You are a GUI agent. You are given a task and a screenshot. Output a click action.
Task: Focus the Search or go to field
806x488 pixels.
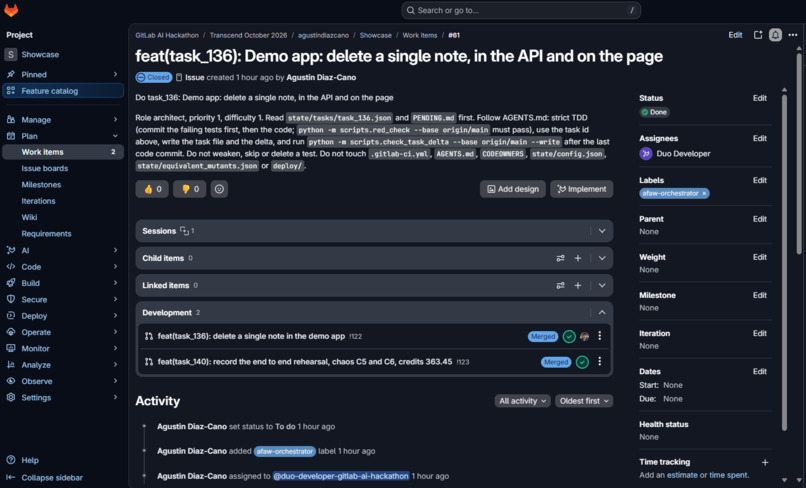click(521, 10)
